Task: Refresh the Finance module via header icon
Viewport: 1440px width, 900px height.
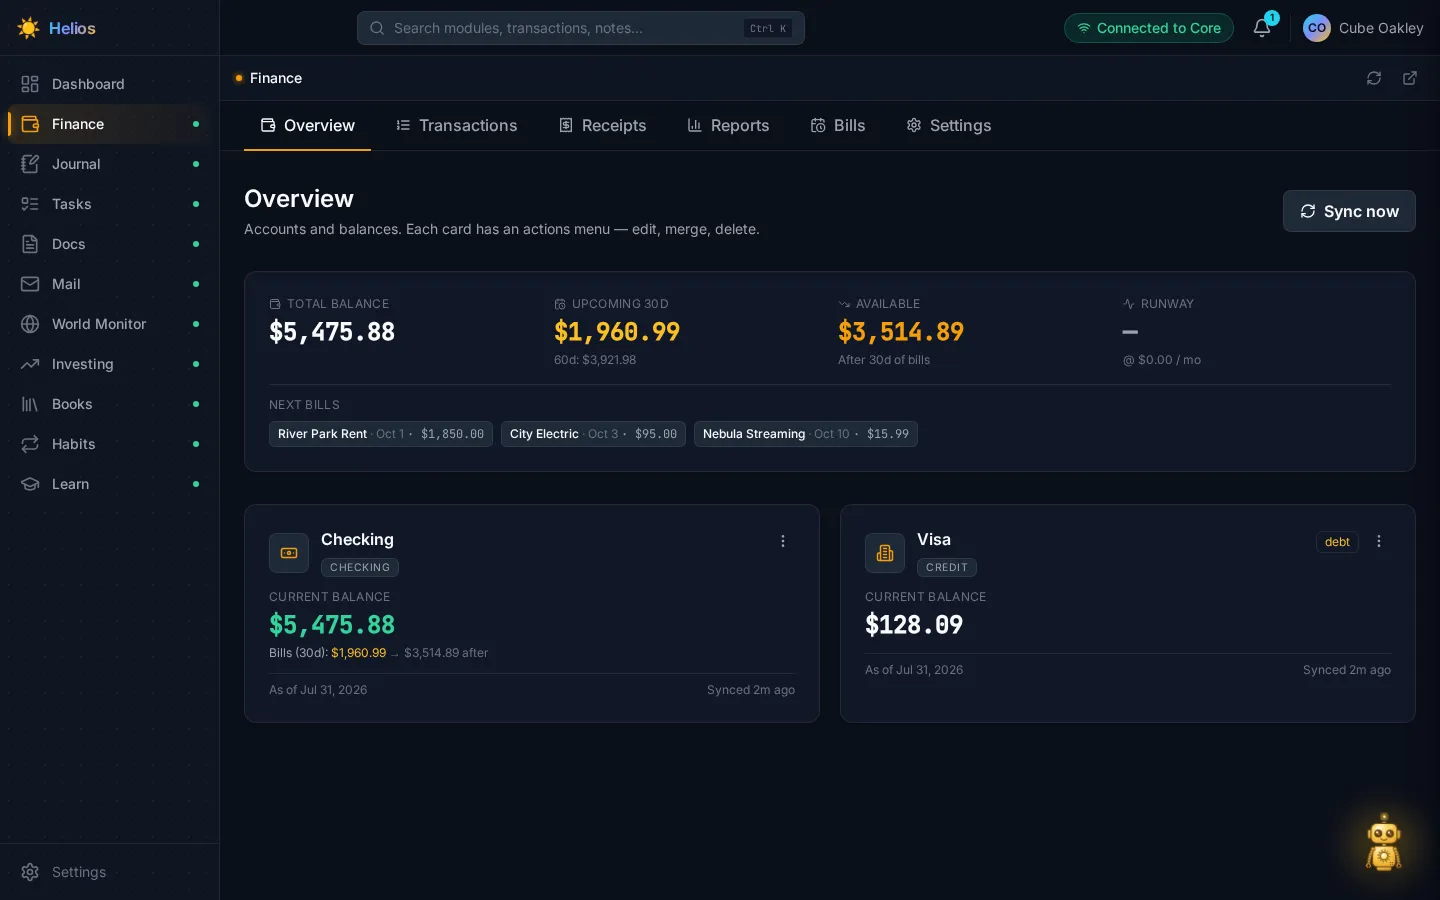Action: [1374, 78]
